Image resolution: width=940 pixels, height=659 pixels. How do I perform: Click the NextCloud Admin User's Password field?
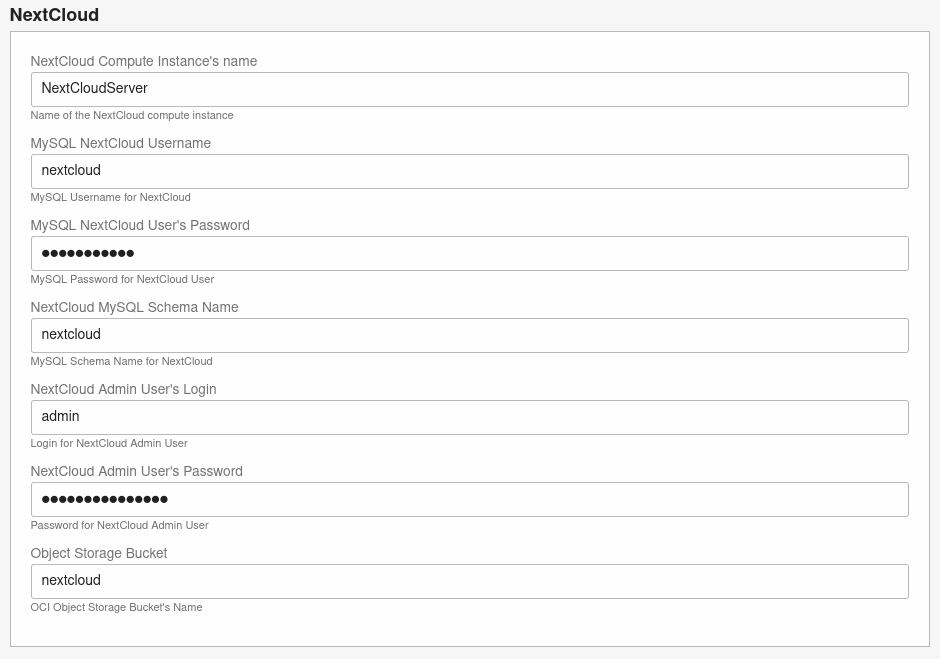pyautogui.click(x=469, y=499)
